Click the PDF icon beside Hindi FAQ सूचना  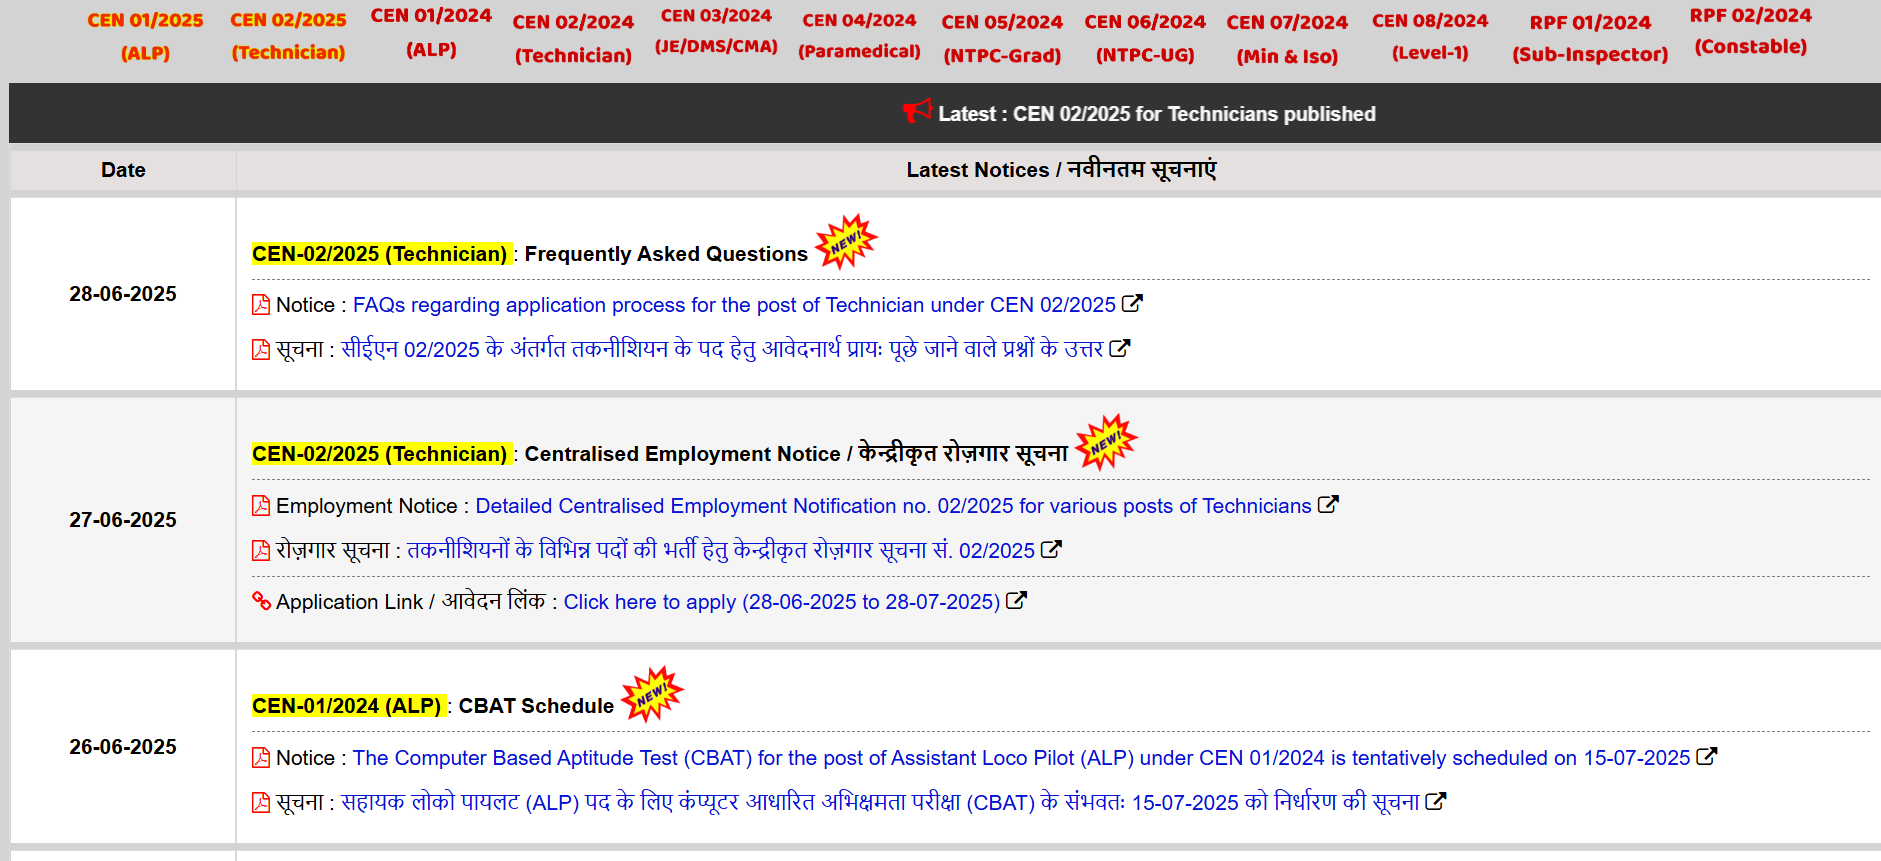click(x=261, y=349)
